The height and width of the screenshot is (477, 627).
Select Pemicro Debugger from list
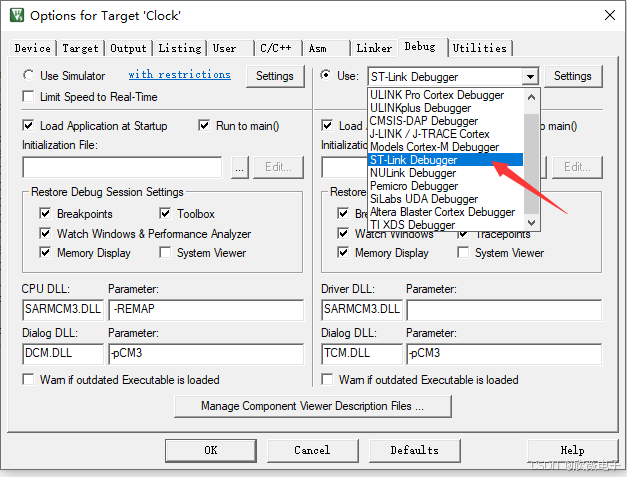click(445, 186)
